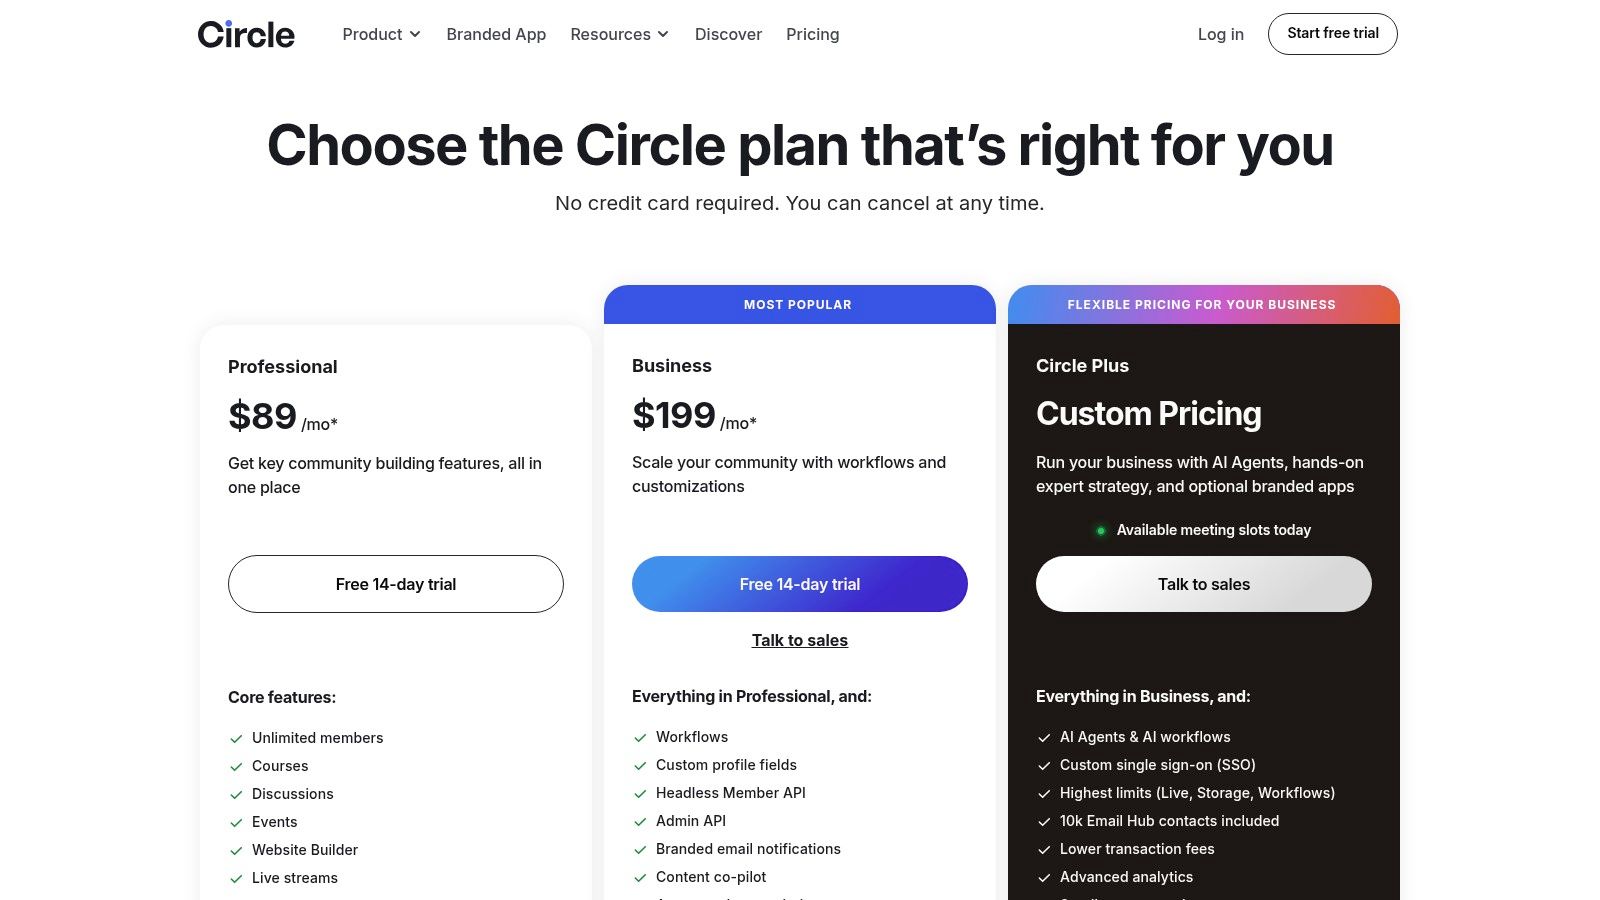1600x900 pixels.
Task: Click the Log in link
Action: 1220,34
